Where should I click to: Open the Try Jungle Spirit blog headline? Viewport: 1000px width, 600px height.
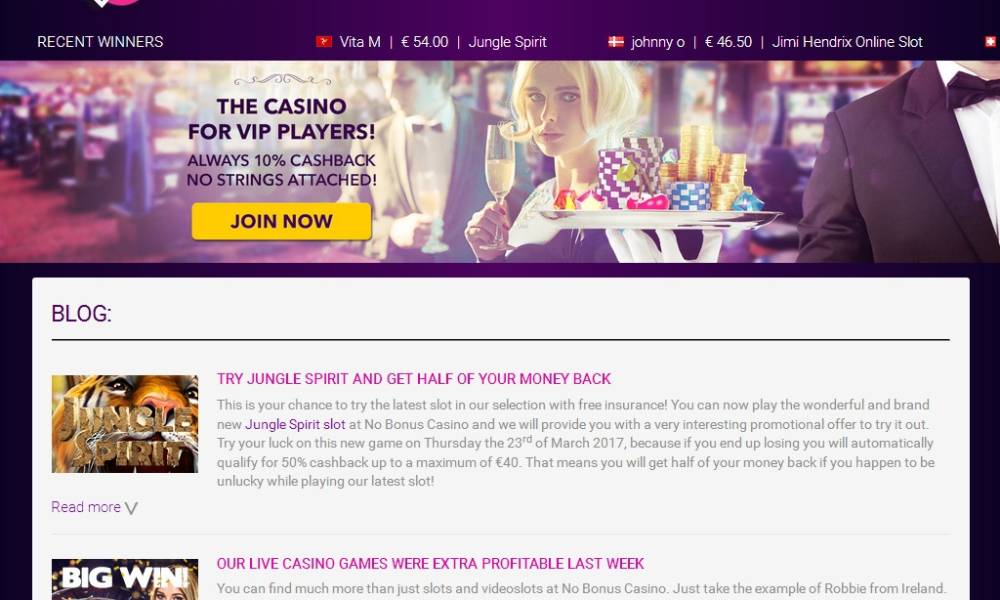[414, 379]
